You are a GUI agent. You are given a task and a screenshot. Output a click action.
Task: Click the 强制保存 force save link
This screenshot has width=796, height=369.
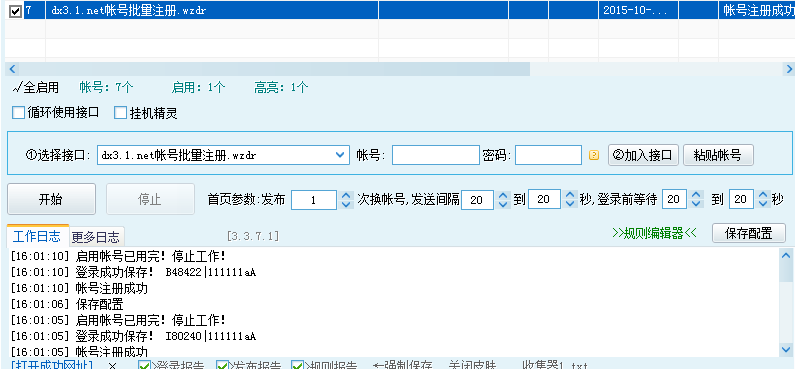pyautogui.click(x=402, y=365)
